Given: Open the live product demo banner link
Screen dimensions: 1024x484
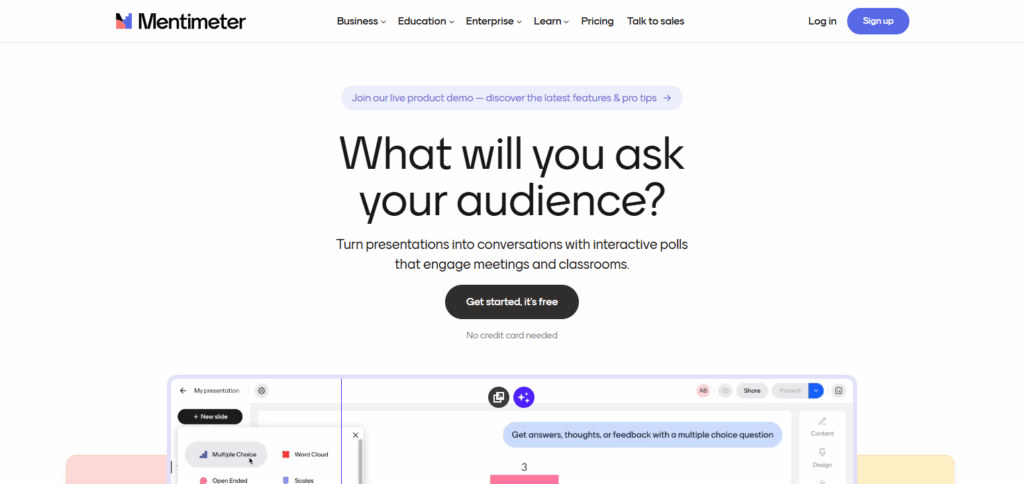Looking at the screenshot, I should coord(511,98).
